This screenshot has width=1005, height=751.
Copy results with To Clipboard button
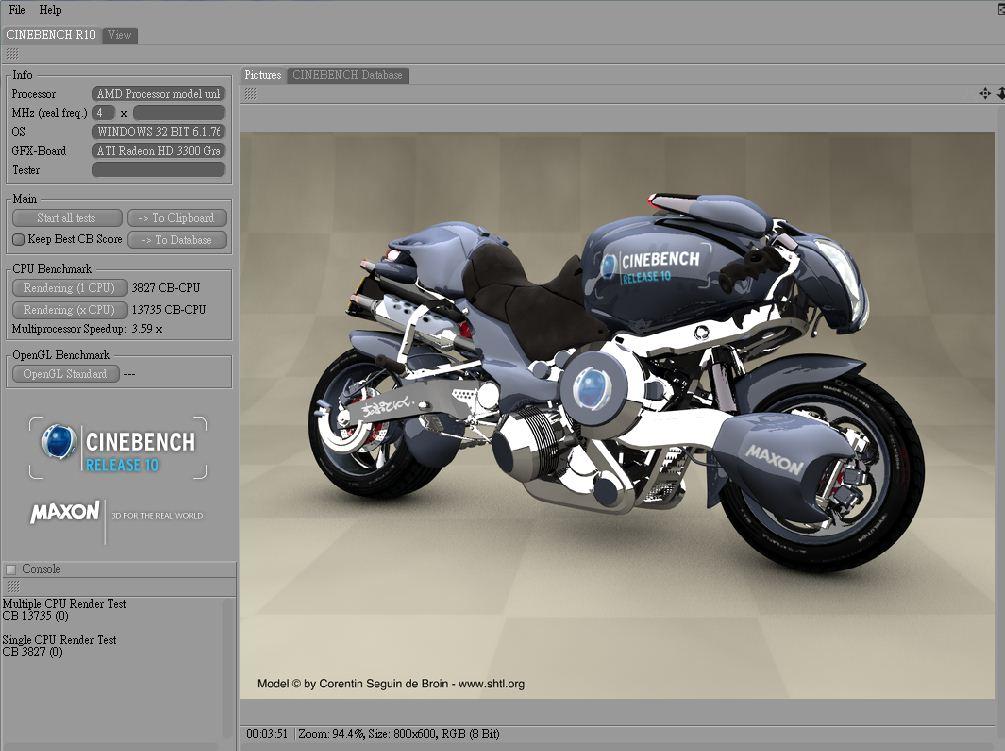(x=177, y=218)
